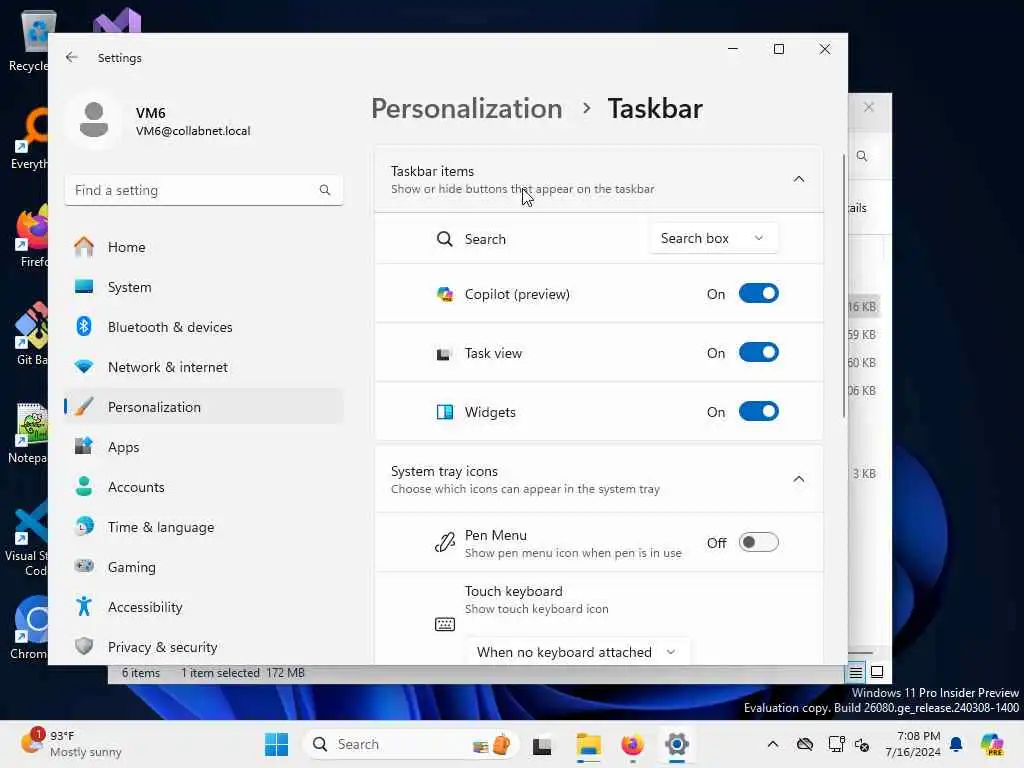This screenshot has width=1024, height=768.
Task: Click the Privacy & security shield icon
Action: click(84, 647)
